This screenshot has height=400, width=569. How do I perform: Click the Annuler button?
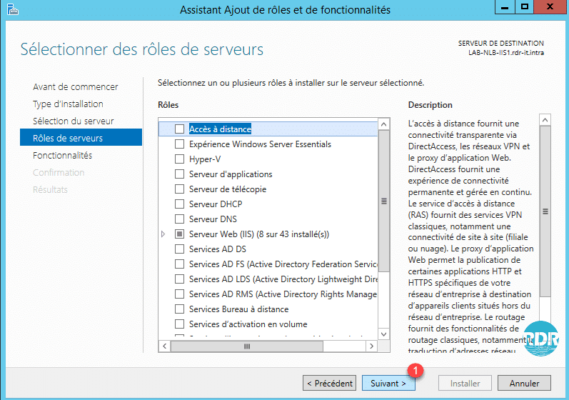point(524,383)
